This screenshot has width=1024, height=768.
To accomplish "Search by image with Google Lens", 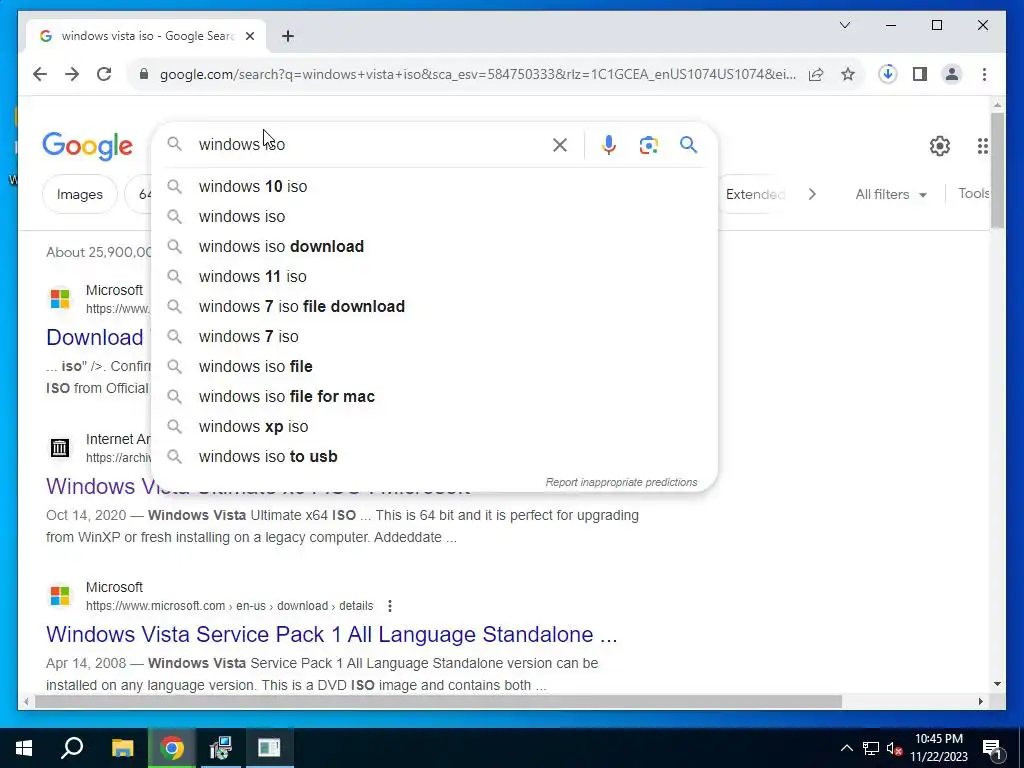I will [648, 144].
